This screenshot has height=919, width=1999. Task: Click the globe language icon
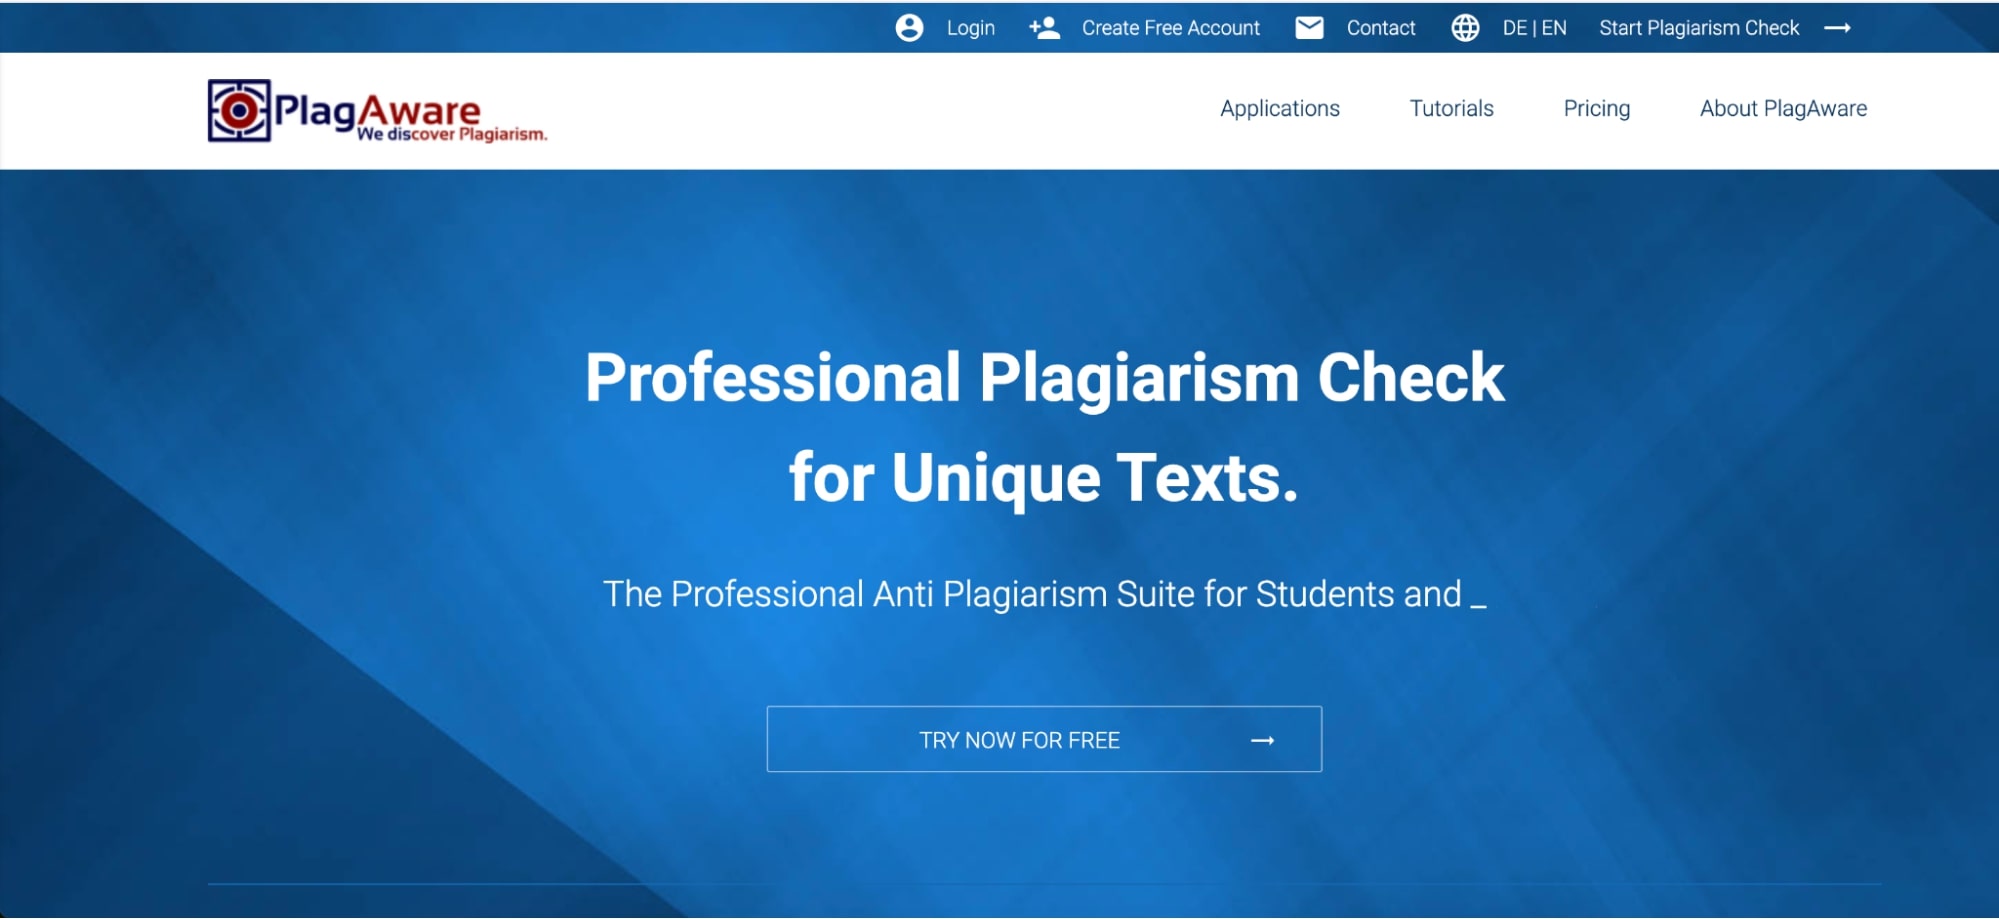click(x=1465, y=28)
